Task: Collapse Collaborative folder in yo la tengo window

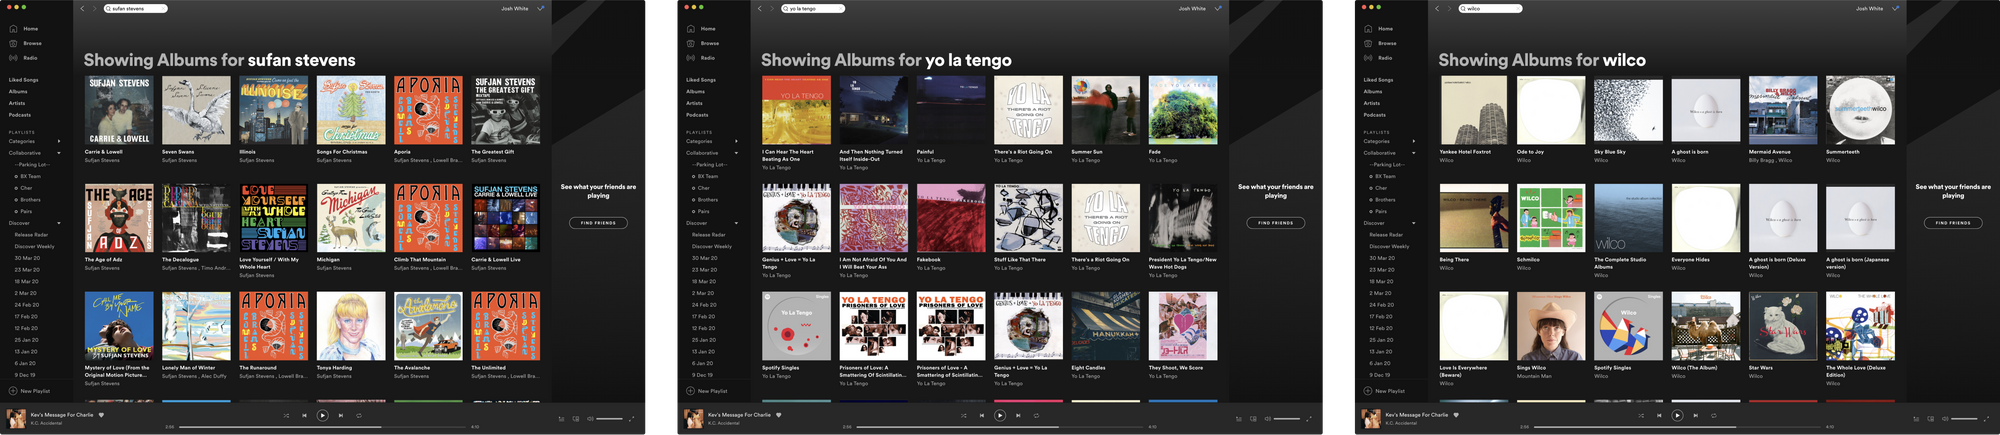Action: click(x=737, y=153)
